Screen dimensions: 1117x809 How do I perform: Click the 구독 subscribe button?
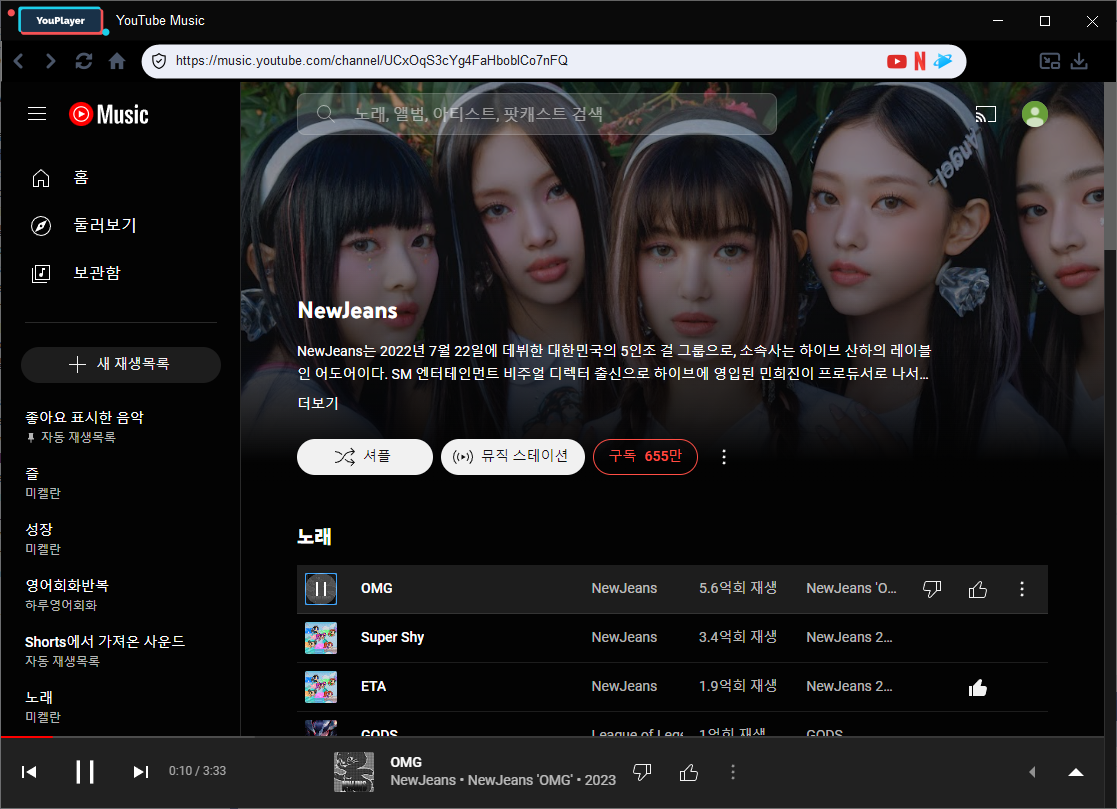click(645, 457)
